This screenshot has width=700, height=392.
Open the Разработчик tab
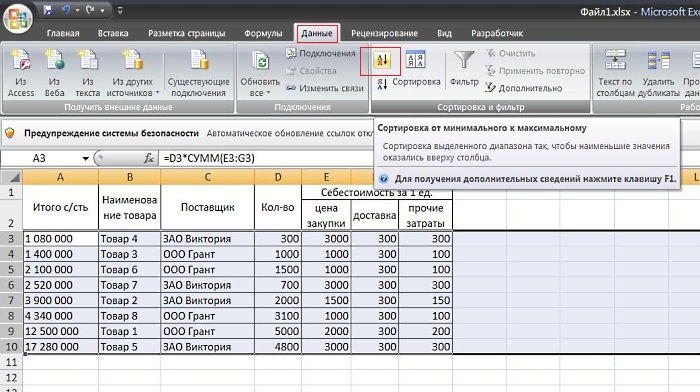[x=497, y=33]
